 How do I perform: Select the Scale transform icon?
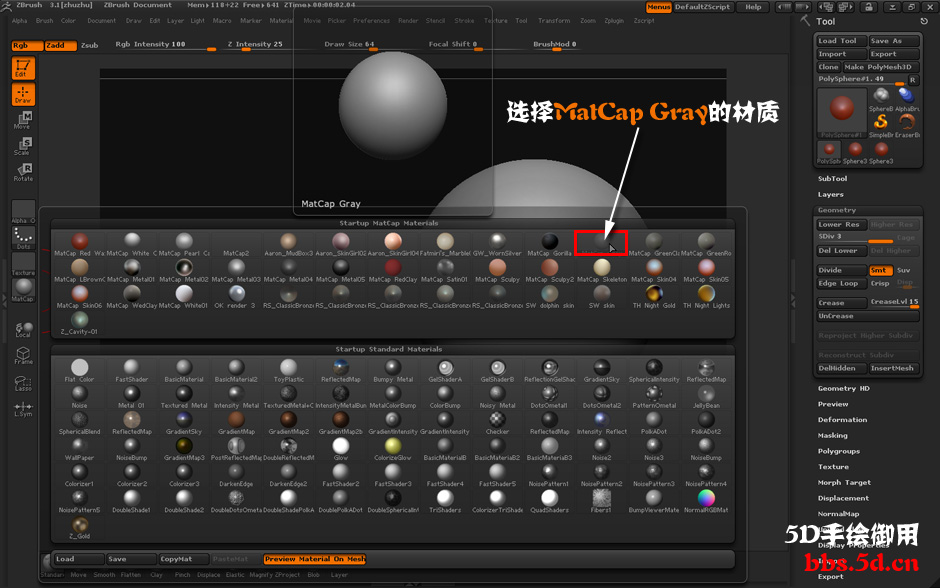[x=23, y=146]
